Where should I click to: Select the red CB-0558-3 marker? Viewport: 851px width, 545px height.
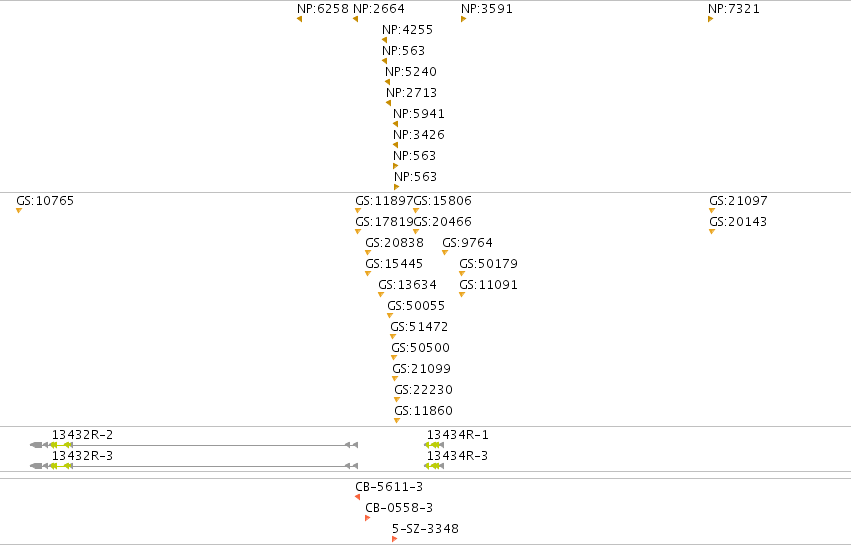pos(367,518)
